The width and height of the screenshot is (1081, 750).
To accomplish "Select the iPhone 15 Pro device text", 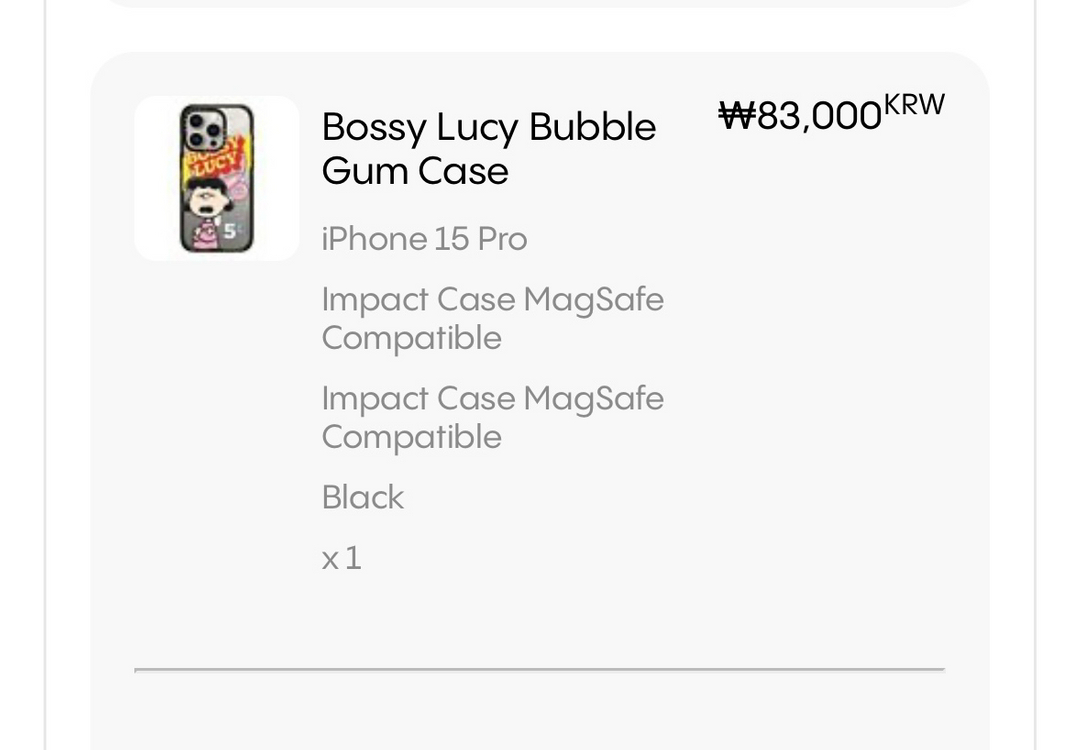I will pos(424,239).
